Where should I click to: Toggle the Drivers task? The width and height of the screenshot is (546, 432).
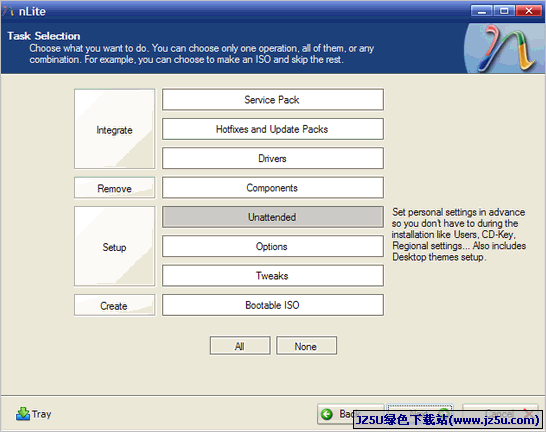coord(273,158)
